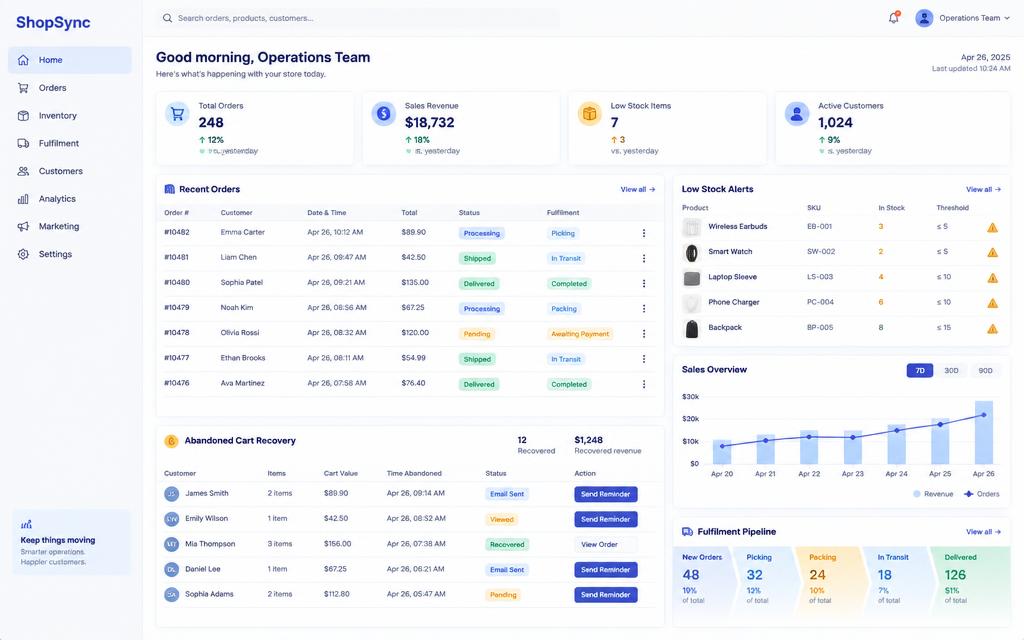Viewport: 1024px width, 640px height.
Task: Click the search orders, products, customers field
Action: 358,18
